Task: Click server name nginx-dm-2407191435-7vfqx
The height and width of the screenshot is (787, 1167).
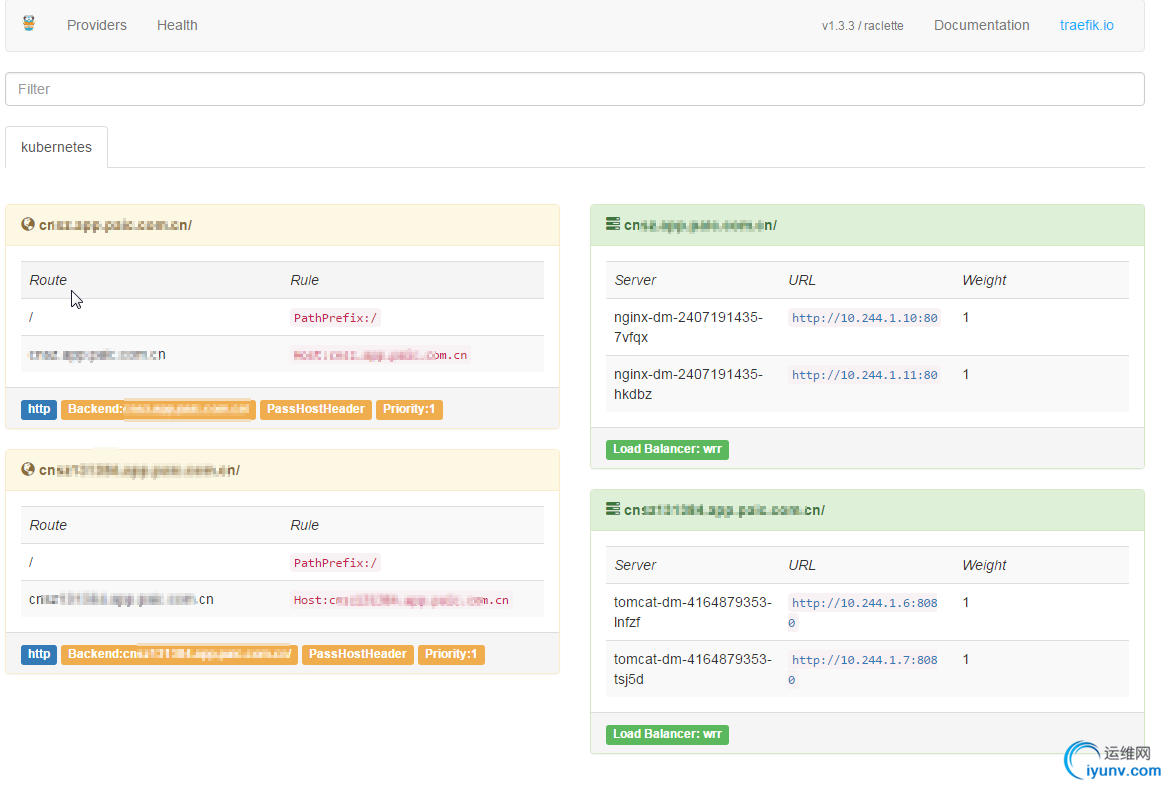Action: [x=688, y=328]
